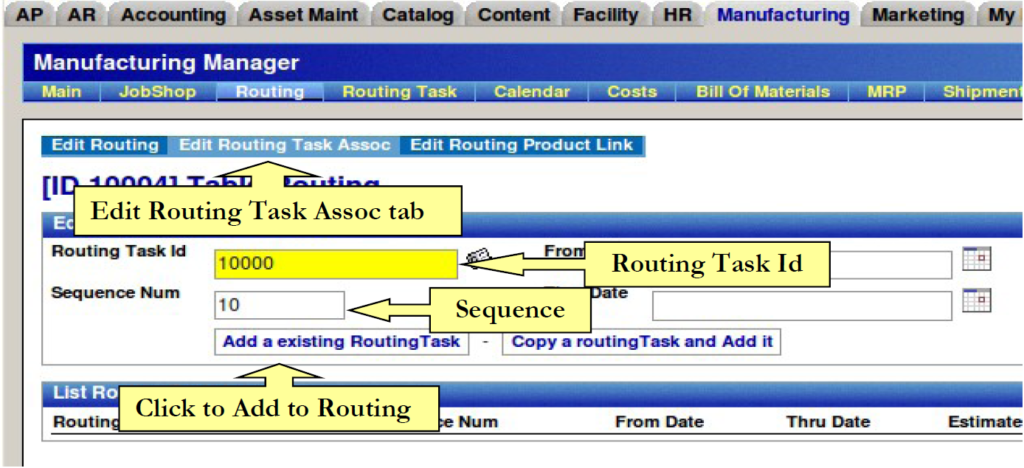The width and height of the screenshot is (1024, 468).
Task: Click the Sequence Num input field
Action: pyautogui.click(x=279, y=305)
